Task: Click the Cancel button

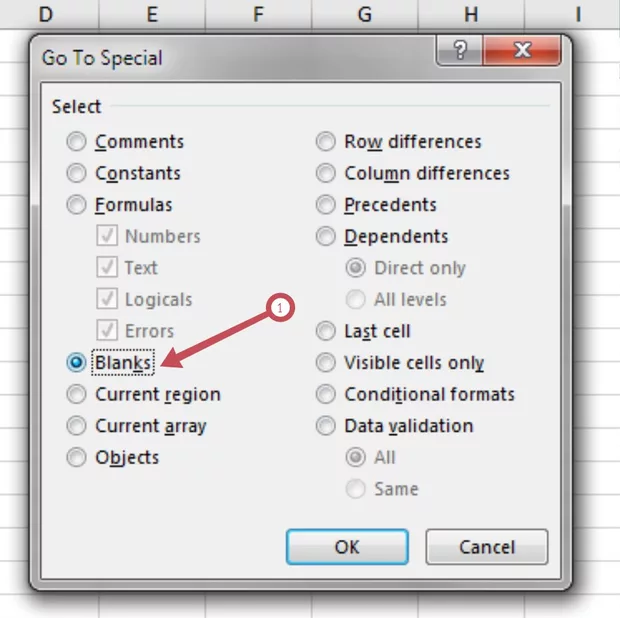Action: (486, 547)
